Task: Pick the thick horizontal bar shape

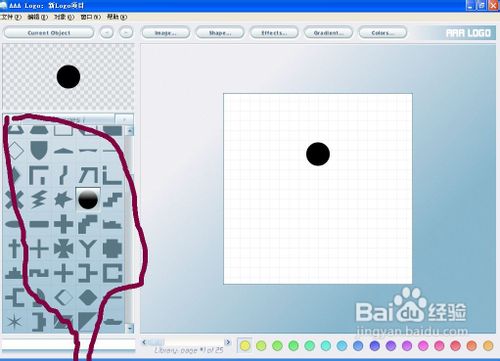Action: coord(39,224)
